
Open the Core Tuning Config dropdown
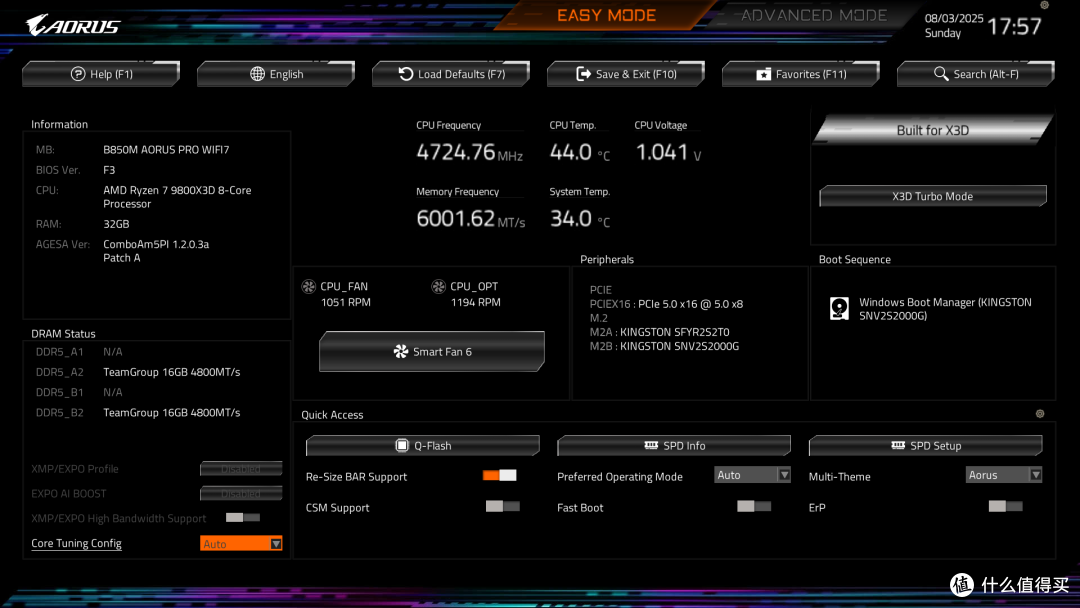click(241, 543)
